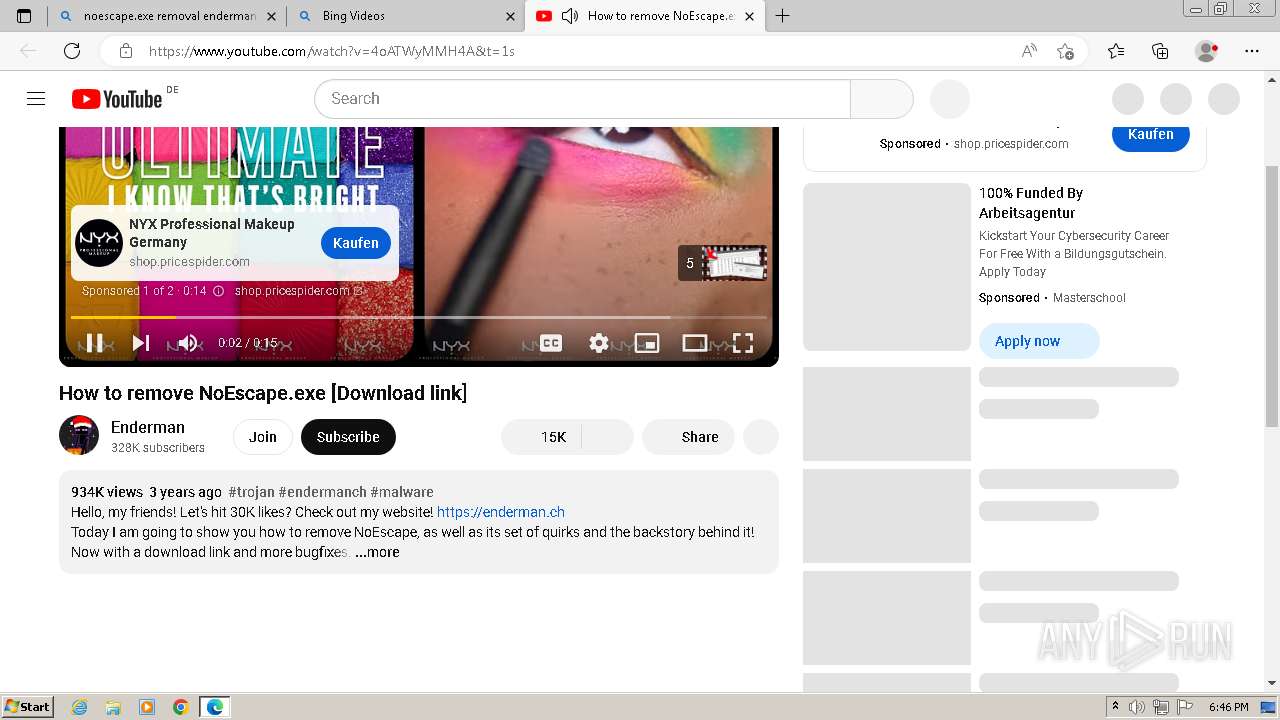Reload the page
1280x720 pixels.
coord(72,51)
